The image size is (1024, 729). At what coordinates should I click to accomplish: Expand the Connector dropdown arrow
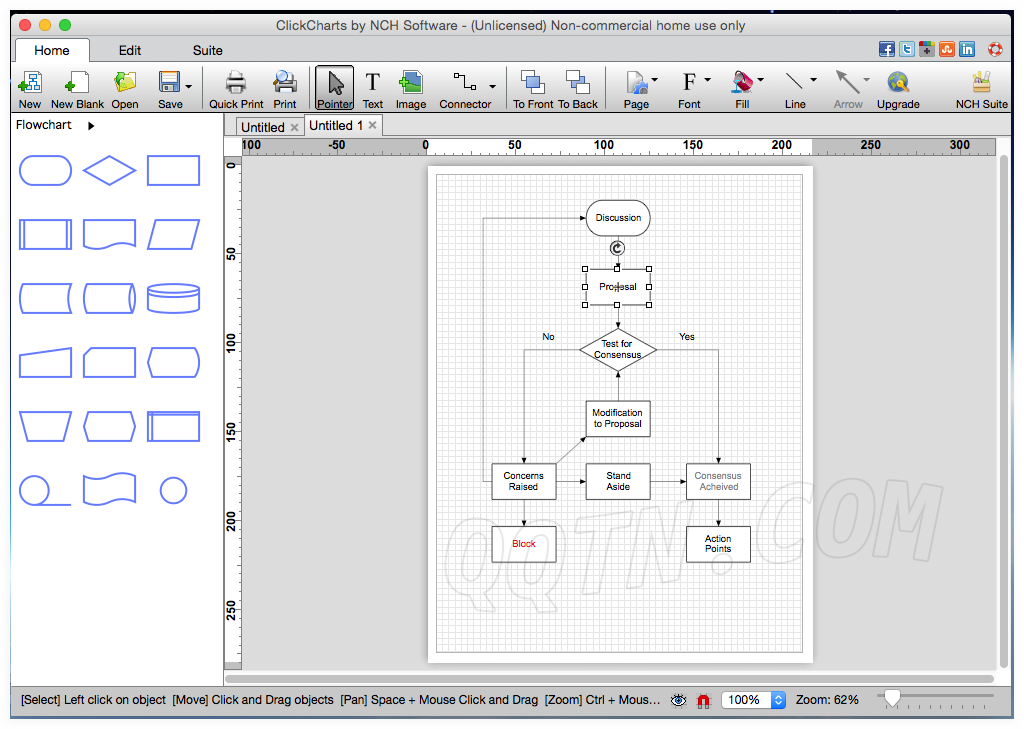click(x=493, y=86)
